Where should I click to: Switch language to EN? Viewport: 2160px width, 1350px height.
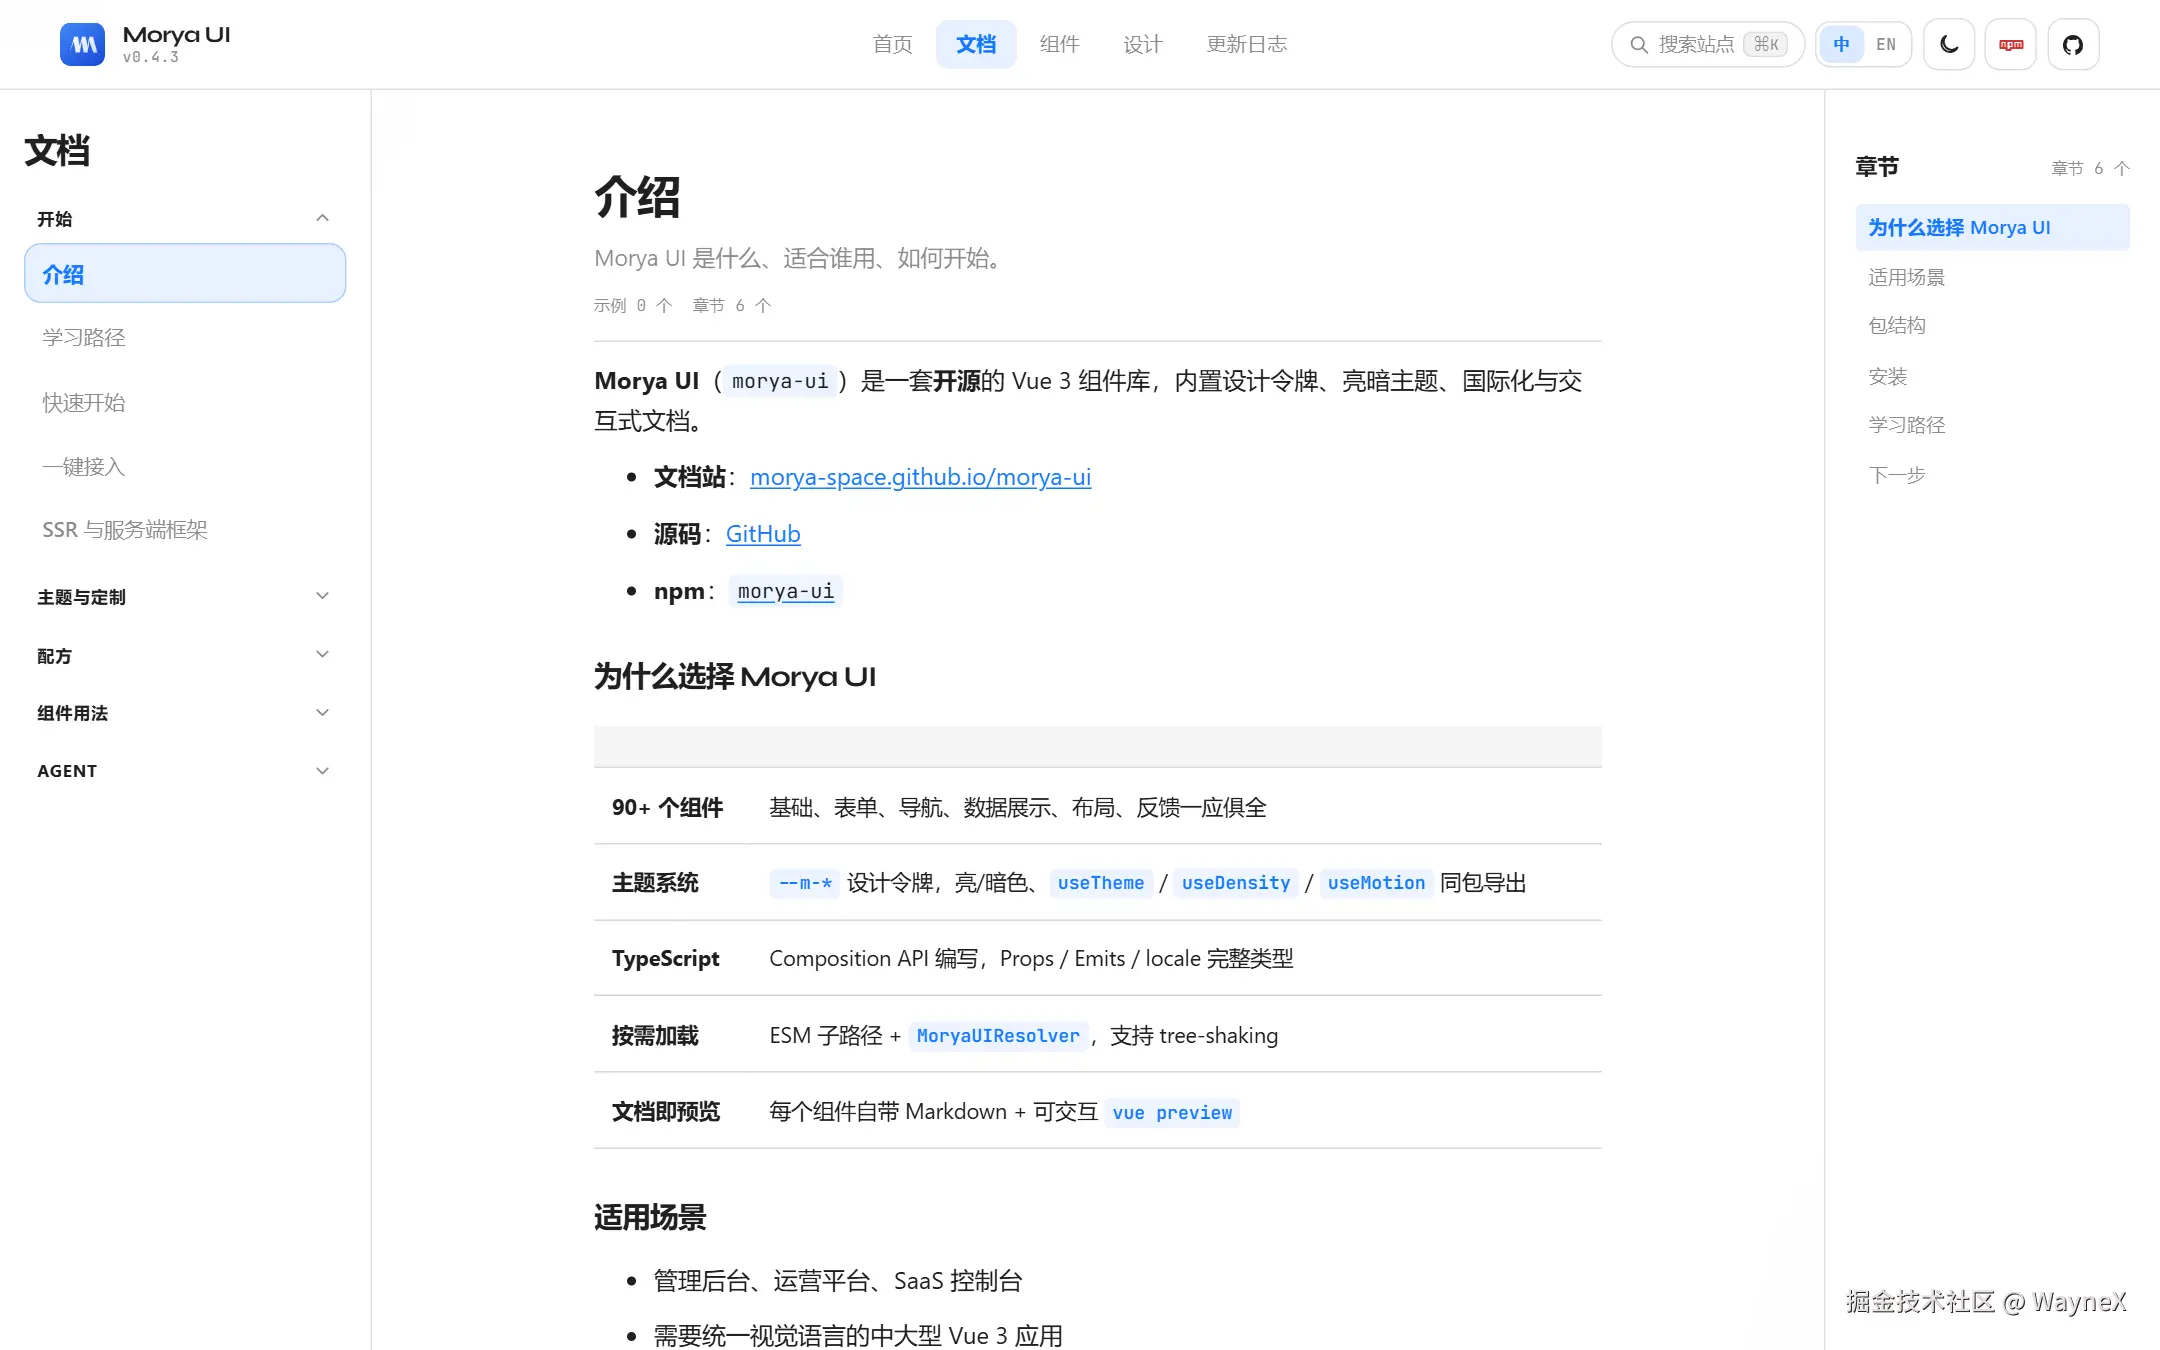(1886, 44)
